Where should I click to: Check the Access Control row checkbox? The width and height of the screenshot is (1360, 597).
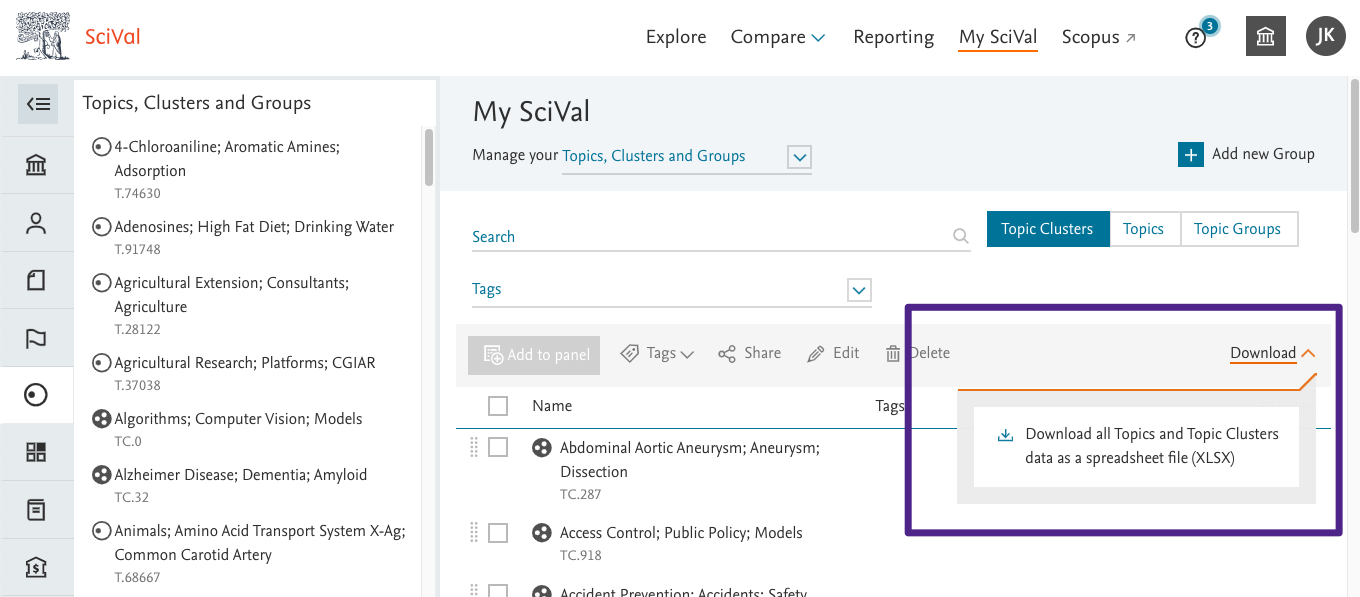pos(498,533)
